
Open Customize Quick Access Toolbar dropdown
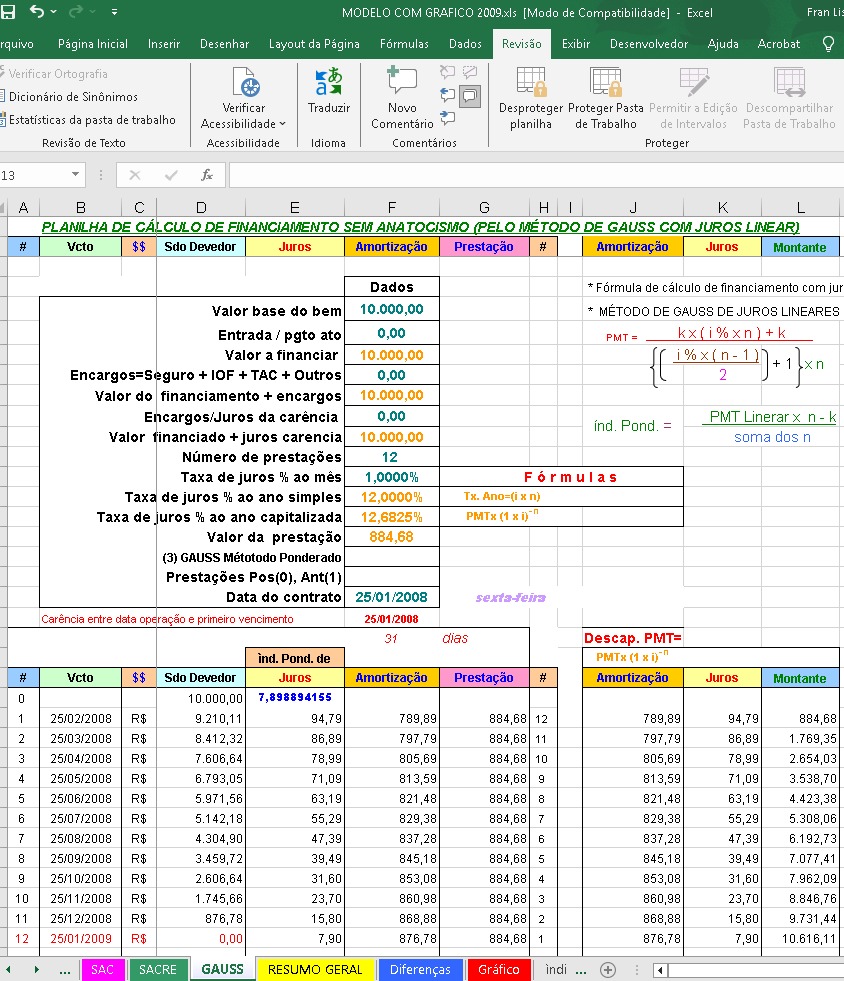point(113,13)
